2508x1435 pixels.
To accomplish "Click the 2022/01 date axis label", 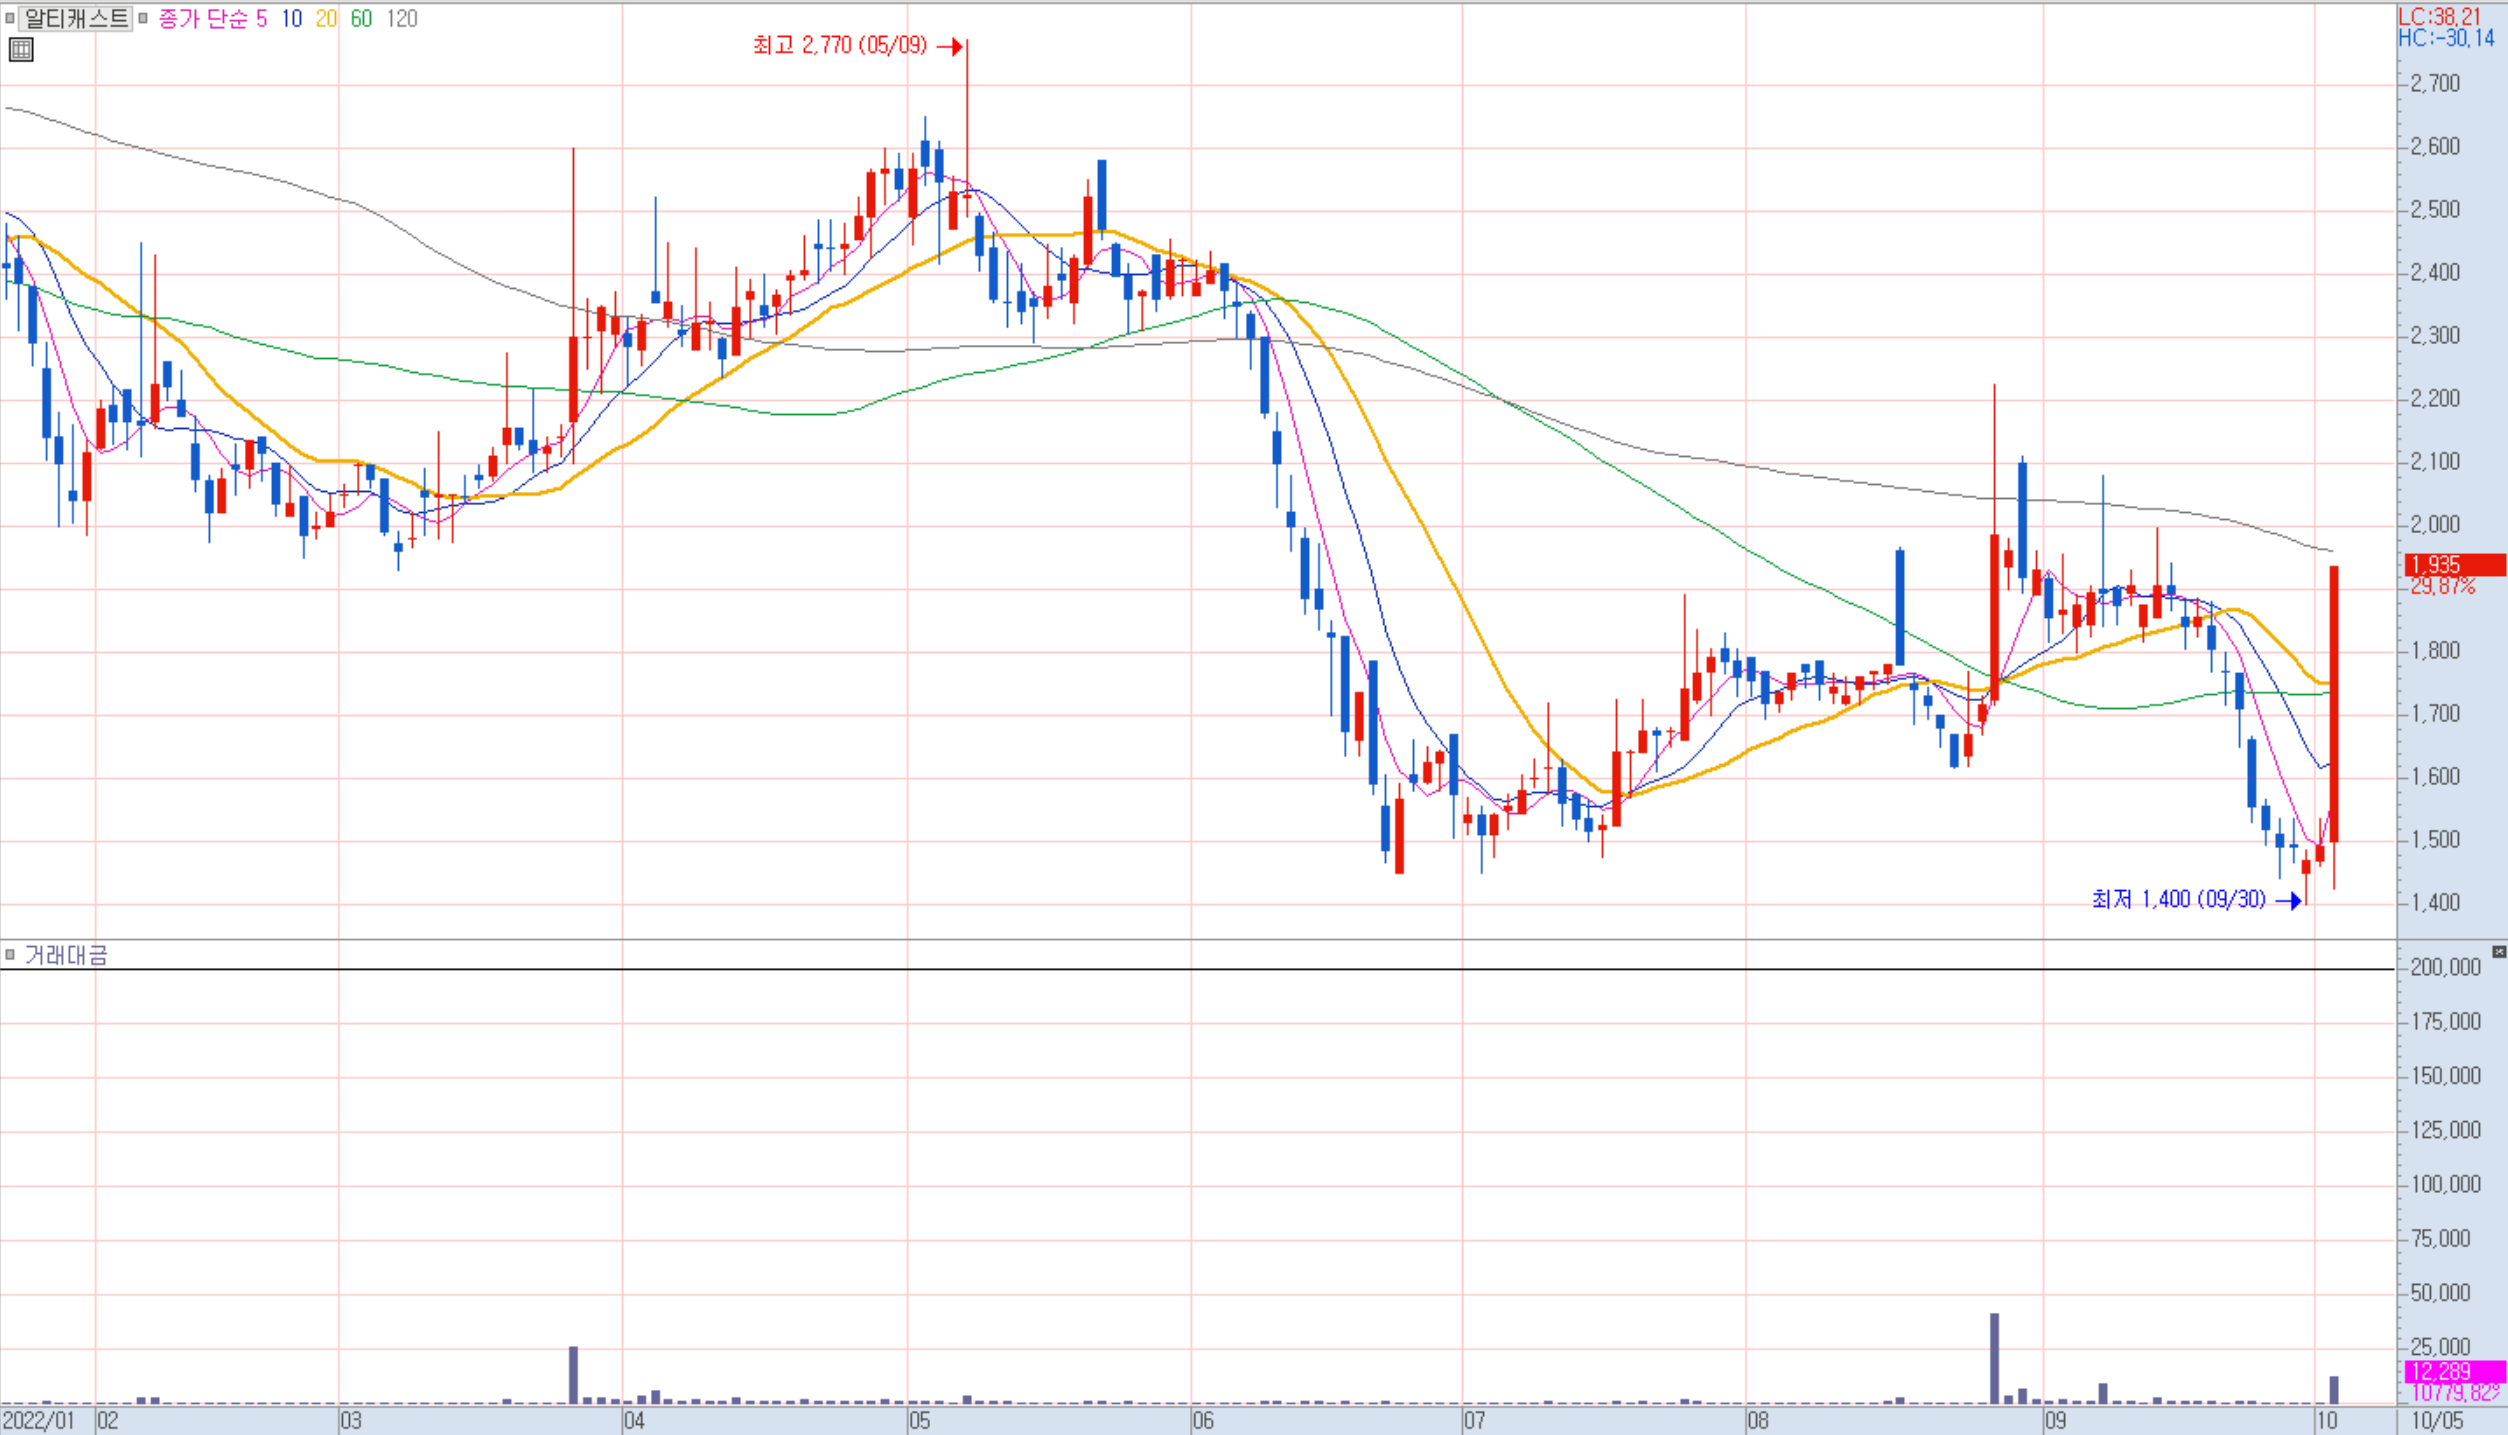I will point(39,1420).
